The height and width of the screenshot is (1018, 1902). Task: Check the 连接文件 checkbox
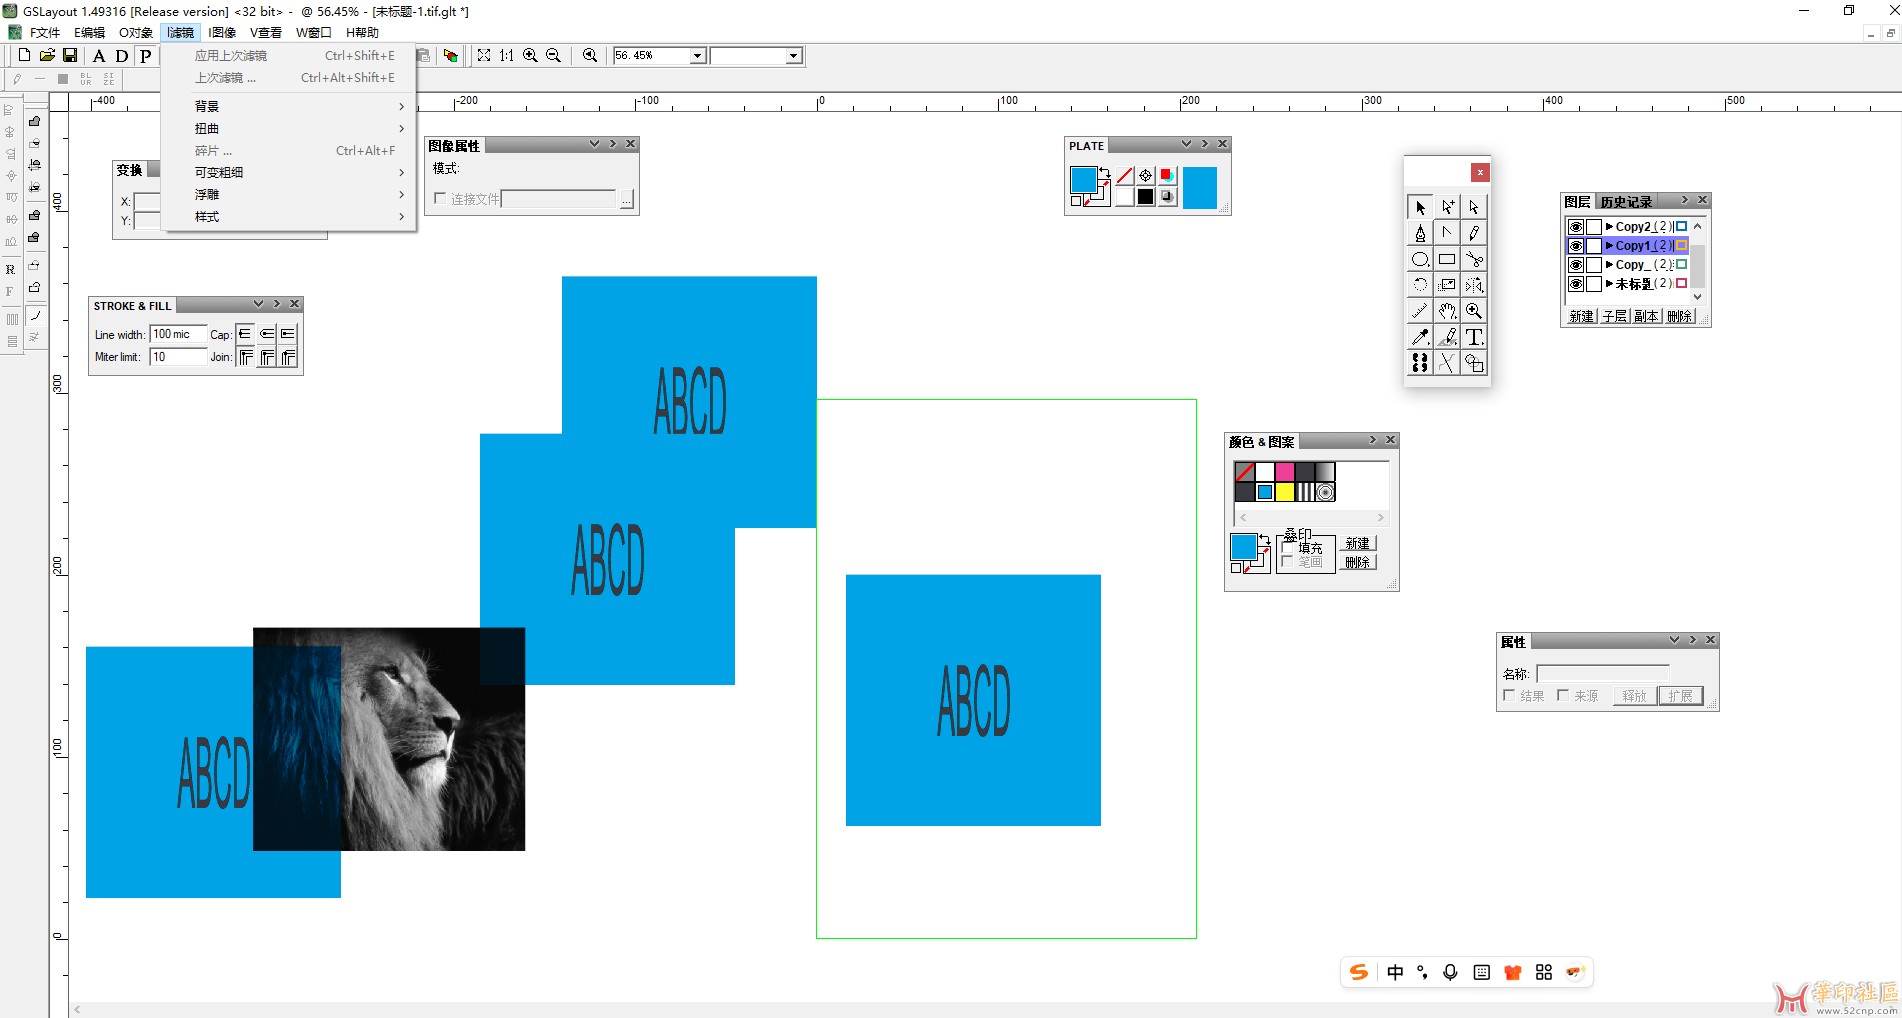(x=440, y=198)
